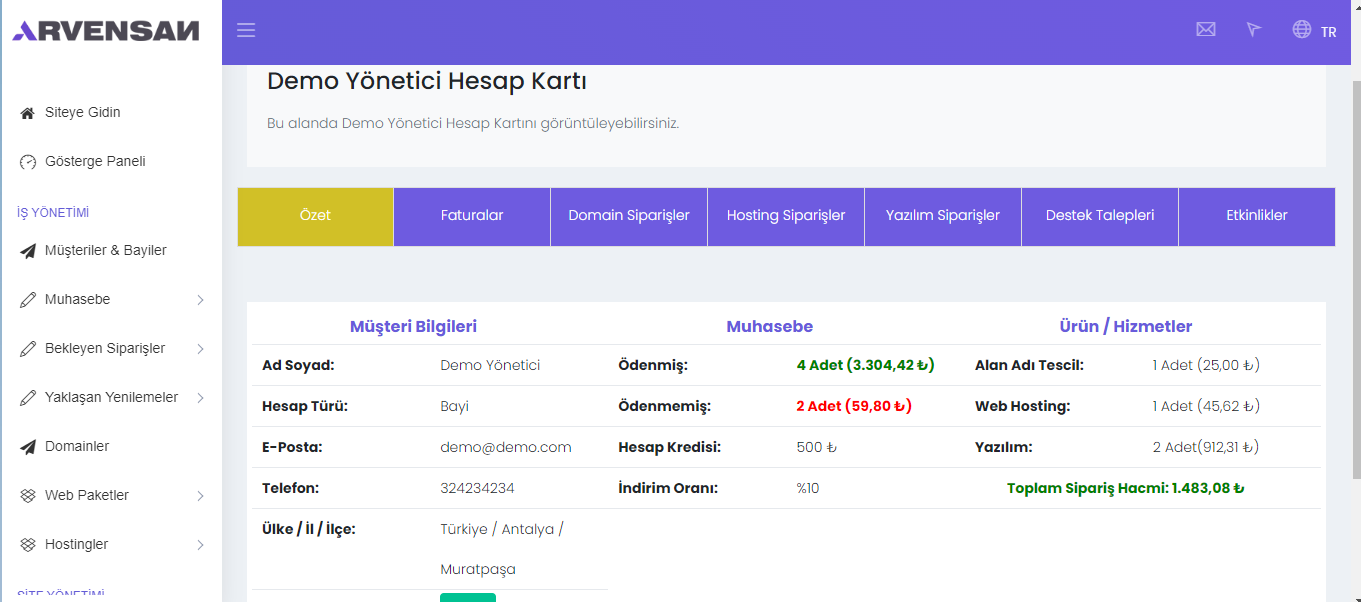Open Bekleyen Siparişler sidebar item
Viewport: 1361px width, 602px height.
pos(105,348)
